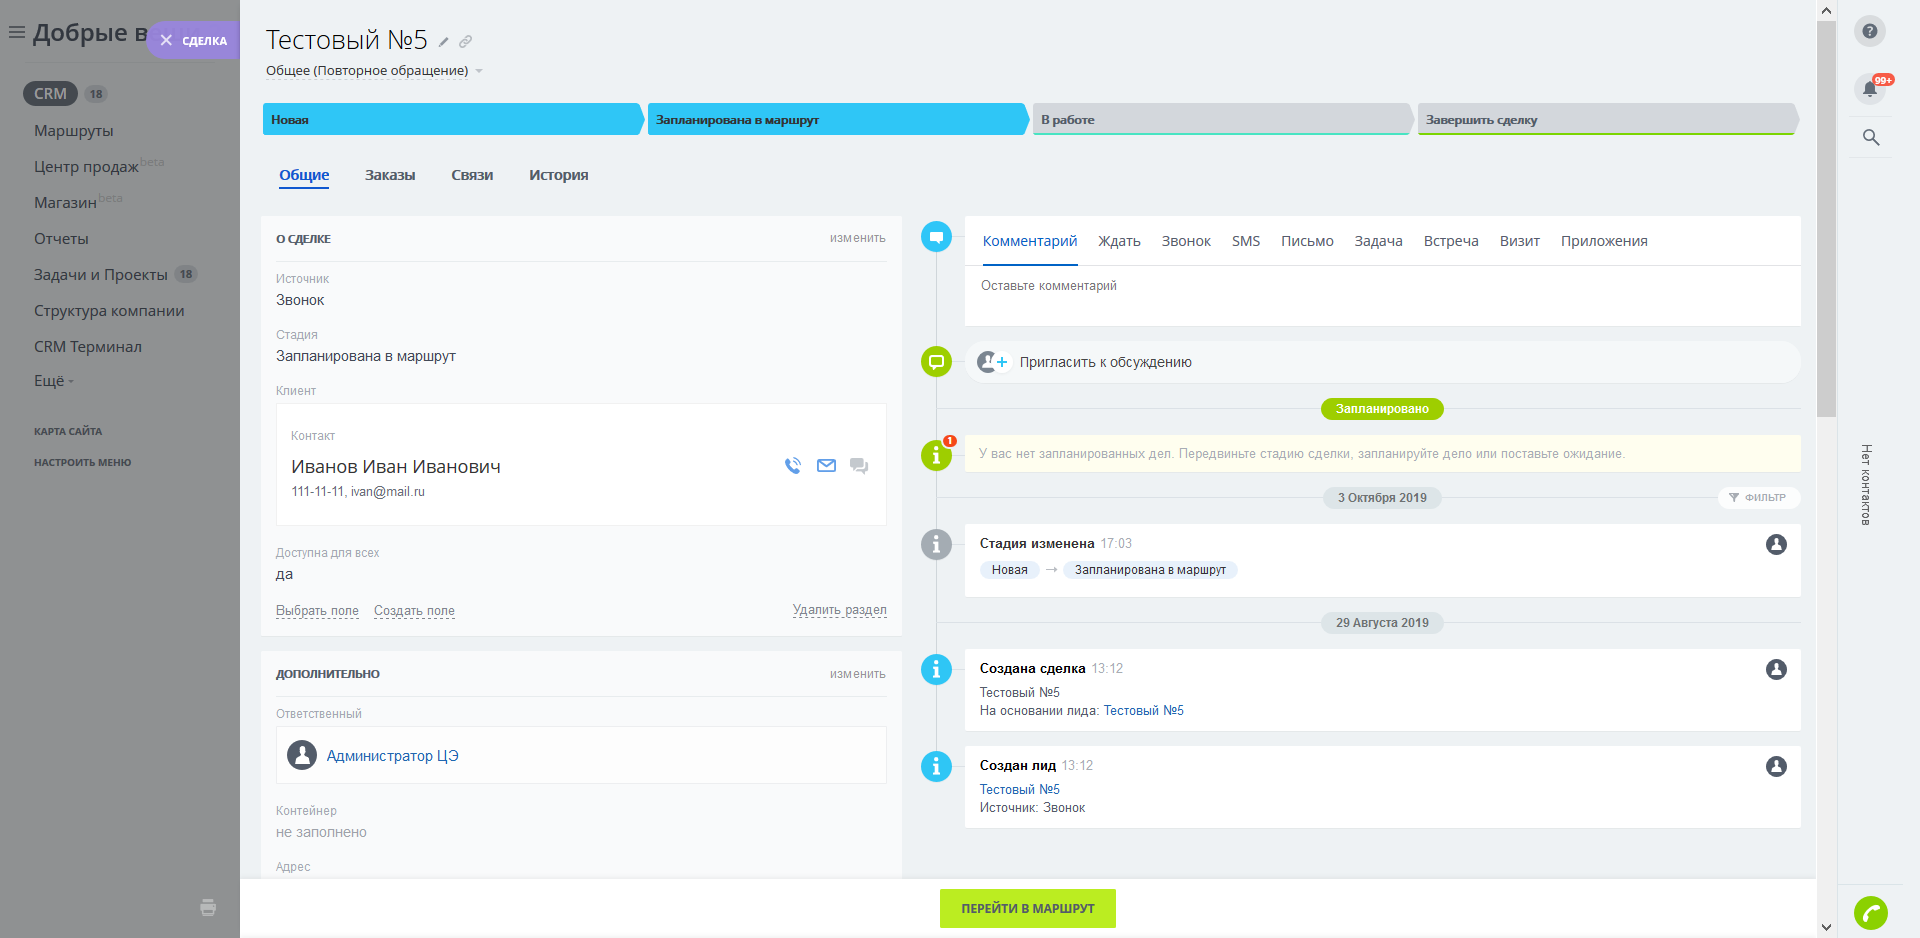This screenshot has width=1920, height=938.
Task: Send email to contact via envelope icon
Action: tap(826, 465)
